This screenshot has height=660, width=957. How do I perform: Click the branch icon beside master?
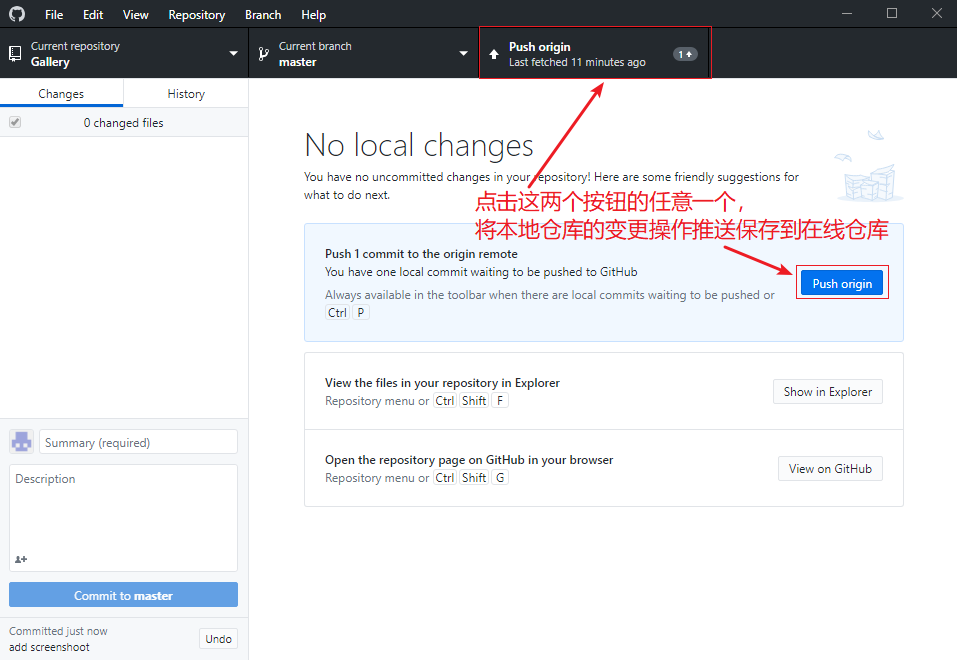264,54
